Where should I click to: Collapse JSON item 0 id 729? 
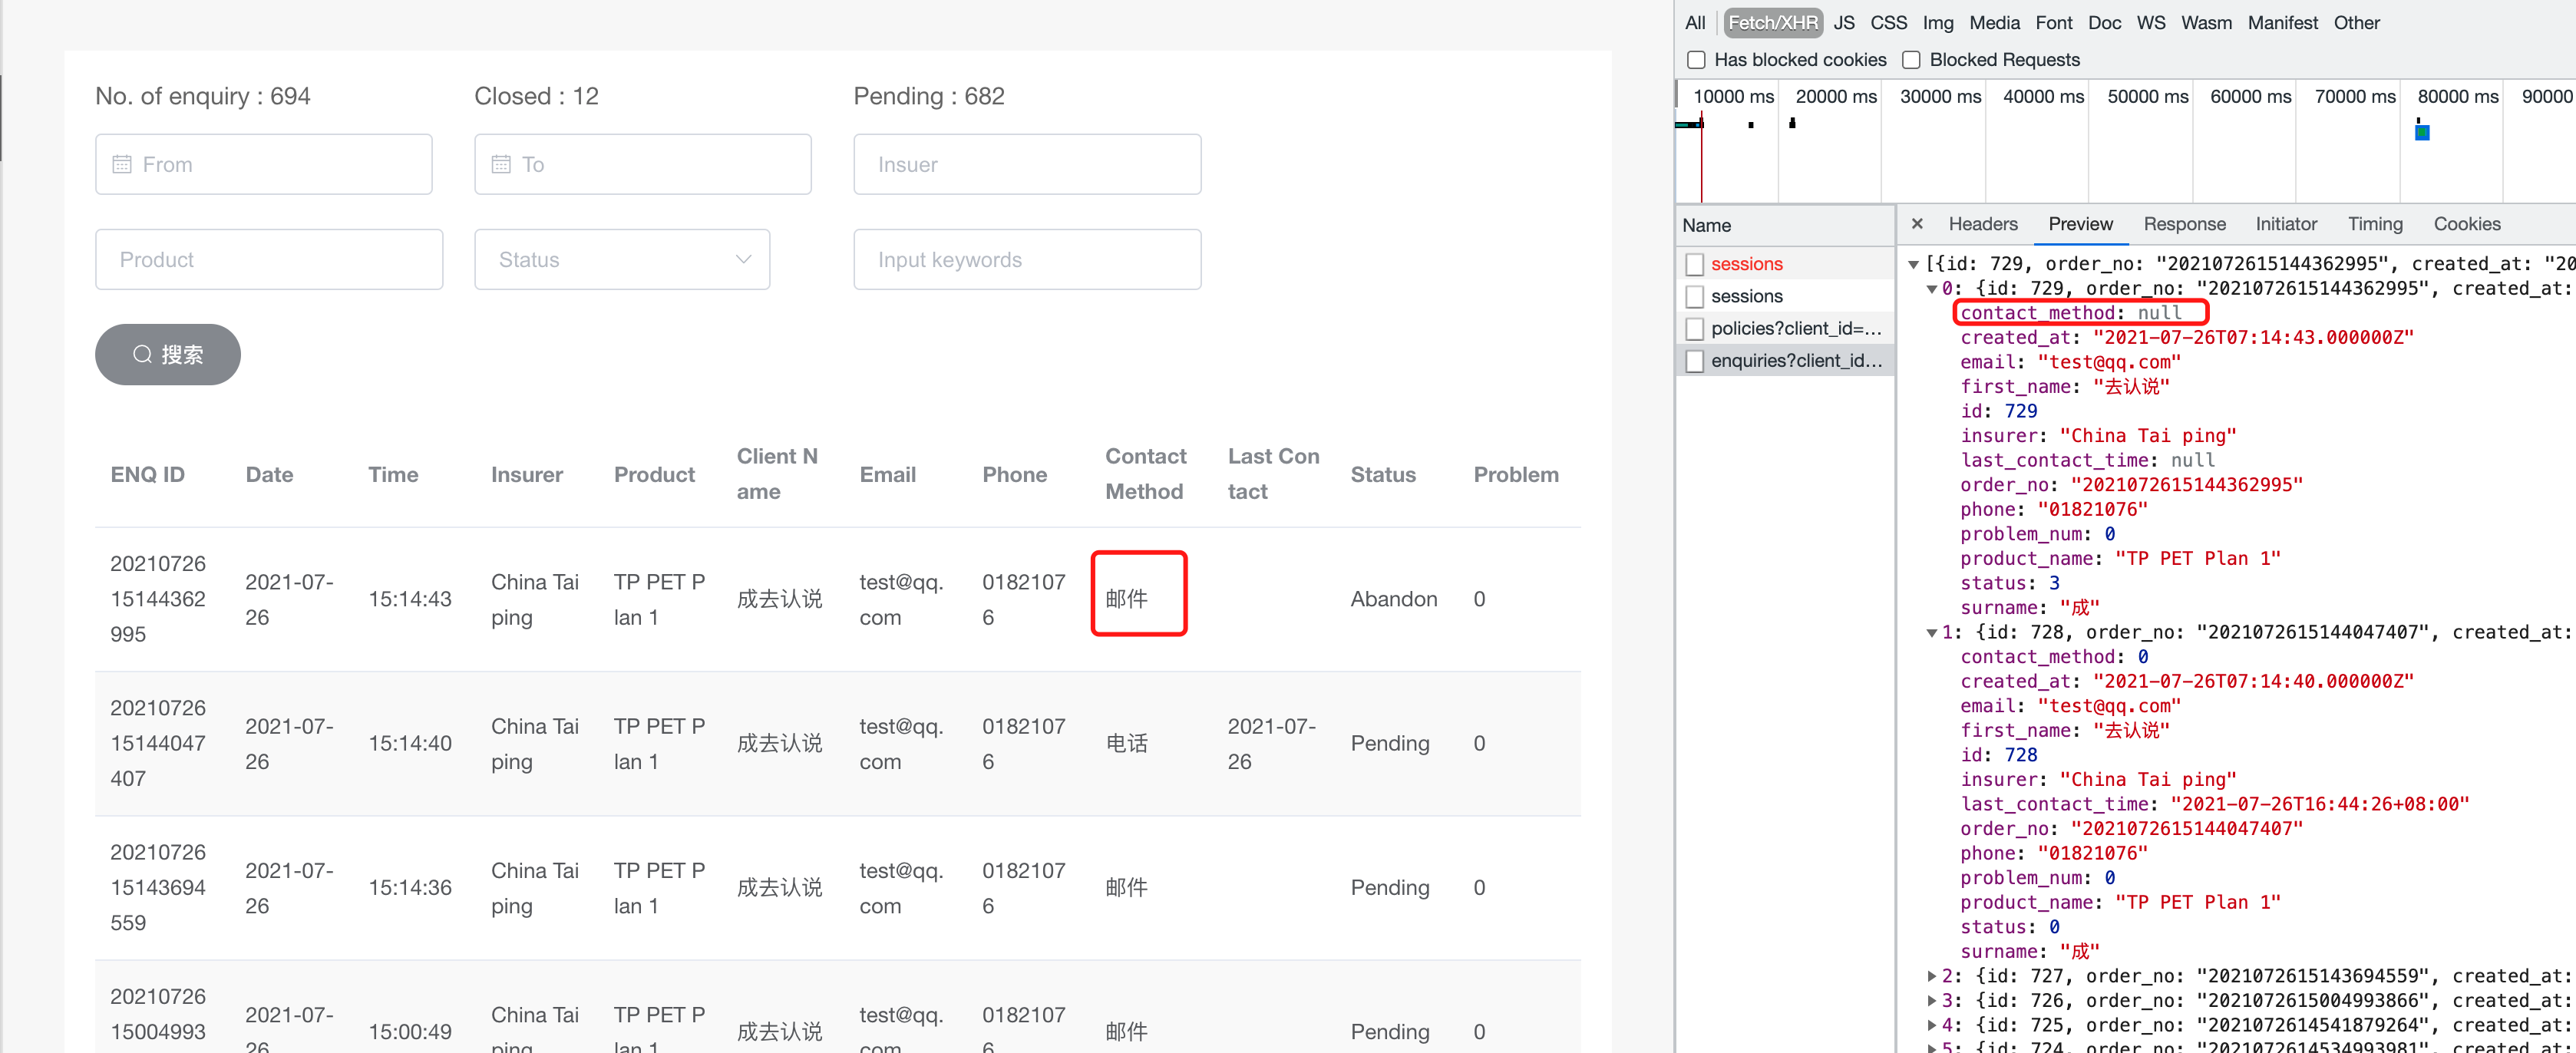click(x=1932, y=289)
